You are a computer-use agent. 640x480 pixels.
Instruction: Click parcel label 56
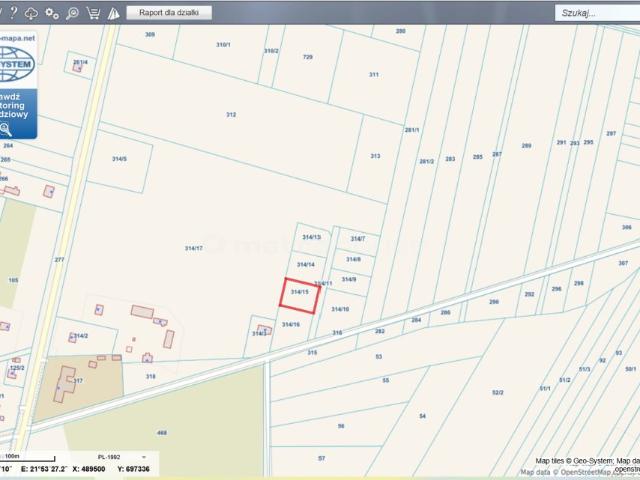pyautogui.click(x=341, y=426)
